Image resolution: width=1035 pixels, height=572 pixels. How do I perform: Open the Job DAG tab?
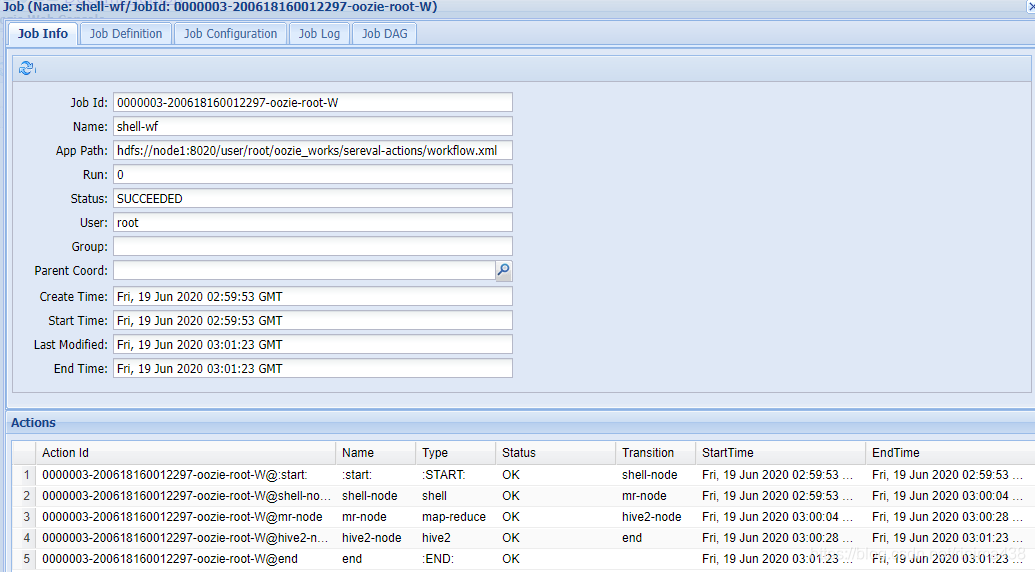pyautogui.click(x=384, y=34)
